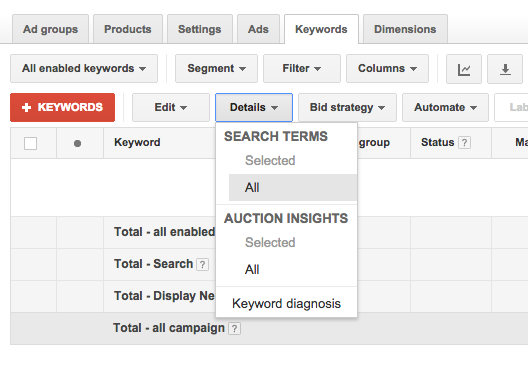Open the Filter dropdown

pos(302,69)
